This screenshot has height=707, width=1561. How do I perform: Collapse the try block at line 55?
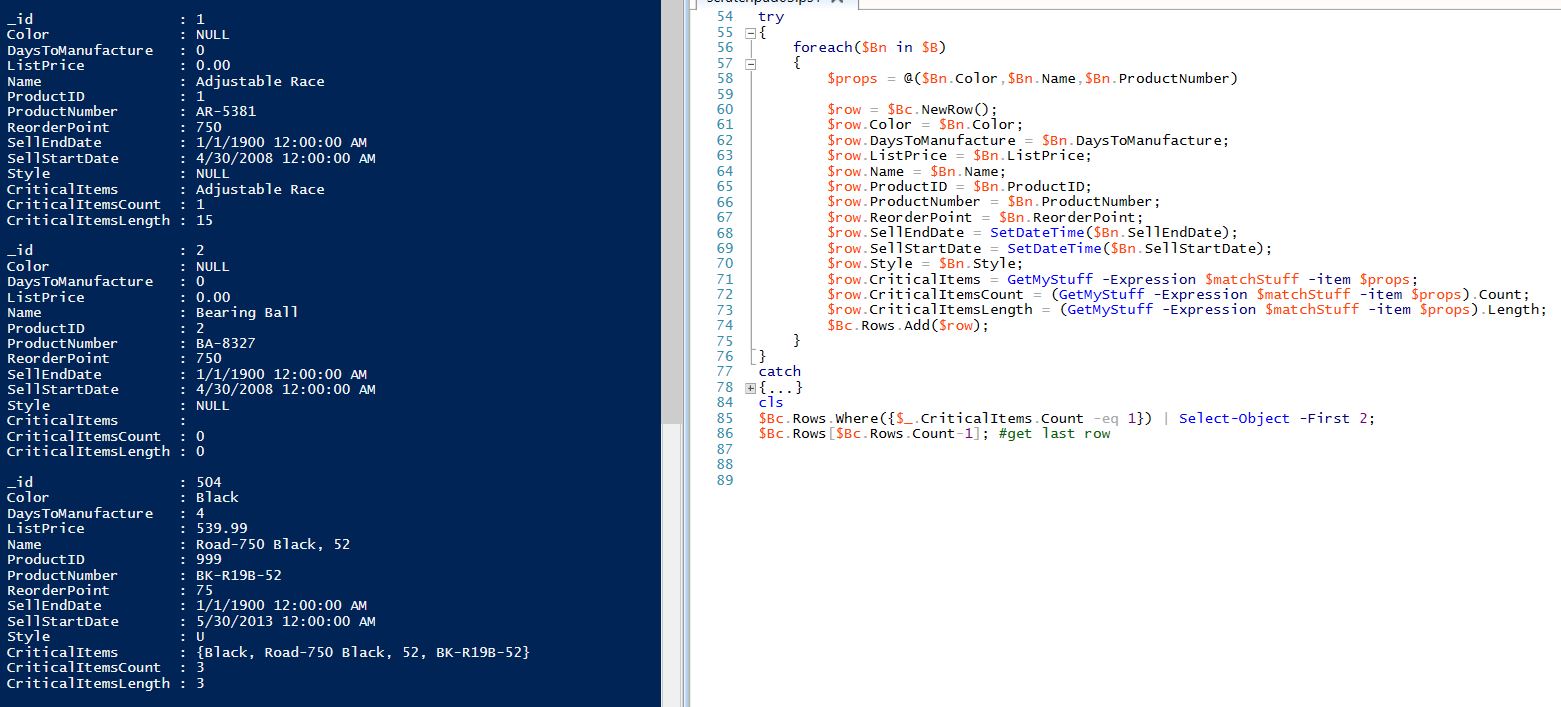click(750, 33)
